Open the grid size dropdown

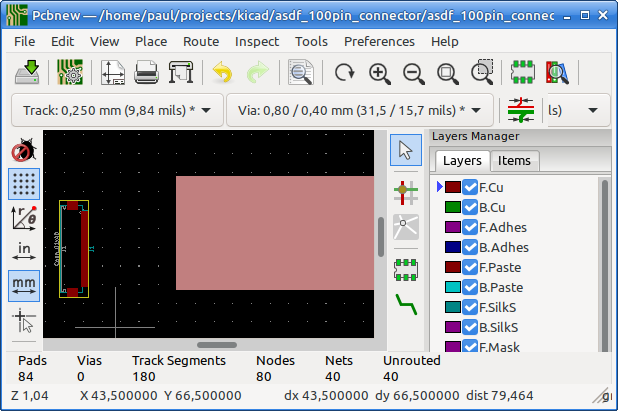pos(578,110)
